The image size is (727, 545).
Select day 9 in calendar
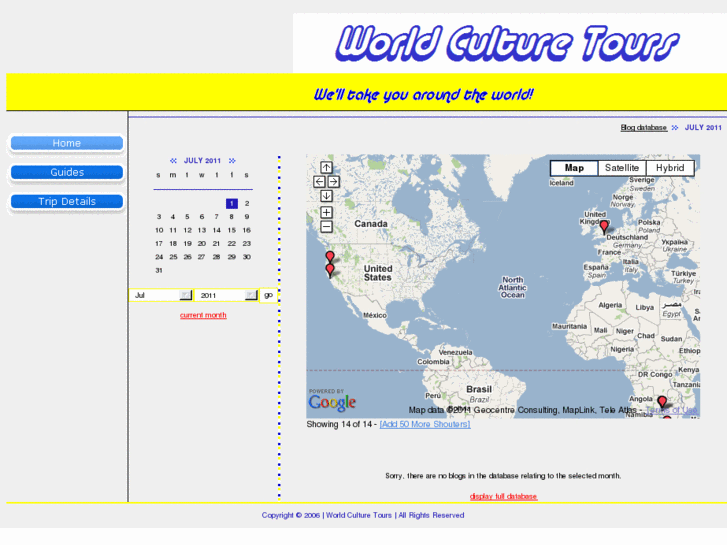pyautogui.click(x=247, y=217)
